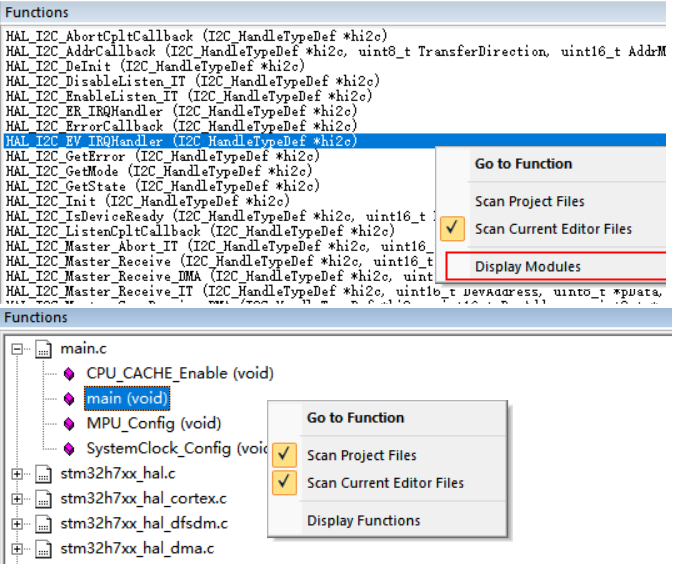
Task: Select Go to Function in upper context menu
Action: (x=523, y=164)
